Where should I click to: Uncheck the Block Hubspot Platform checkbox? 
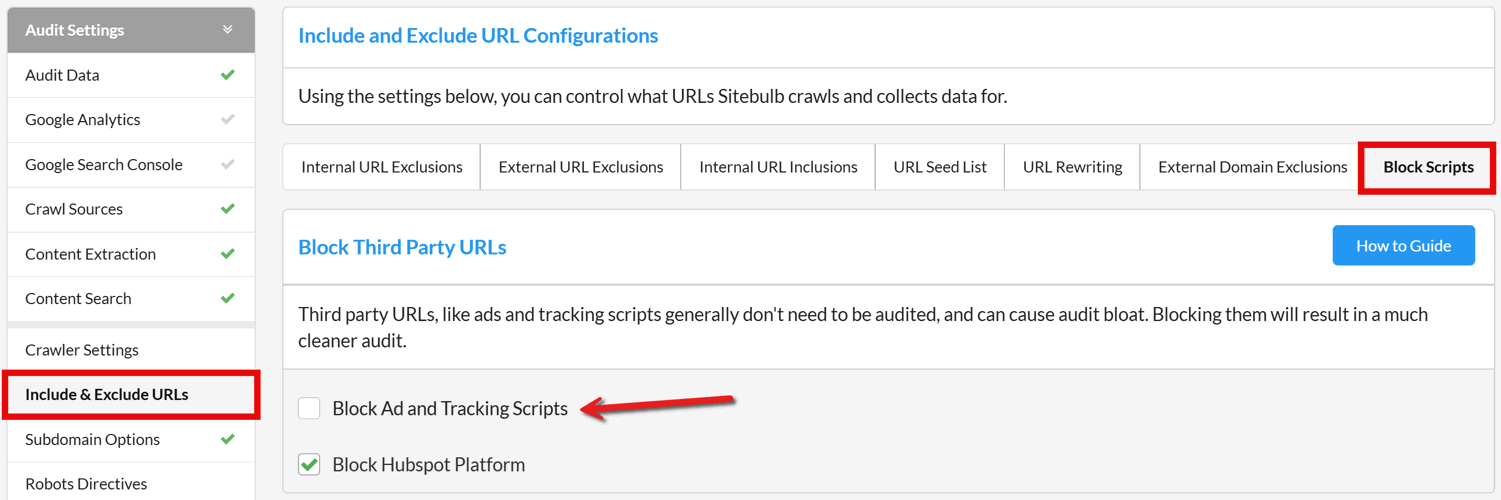[309, 464]
